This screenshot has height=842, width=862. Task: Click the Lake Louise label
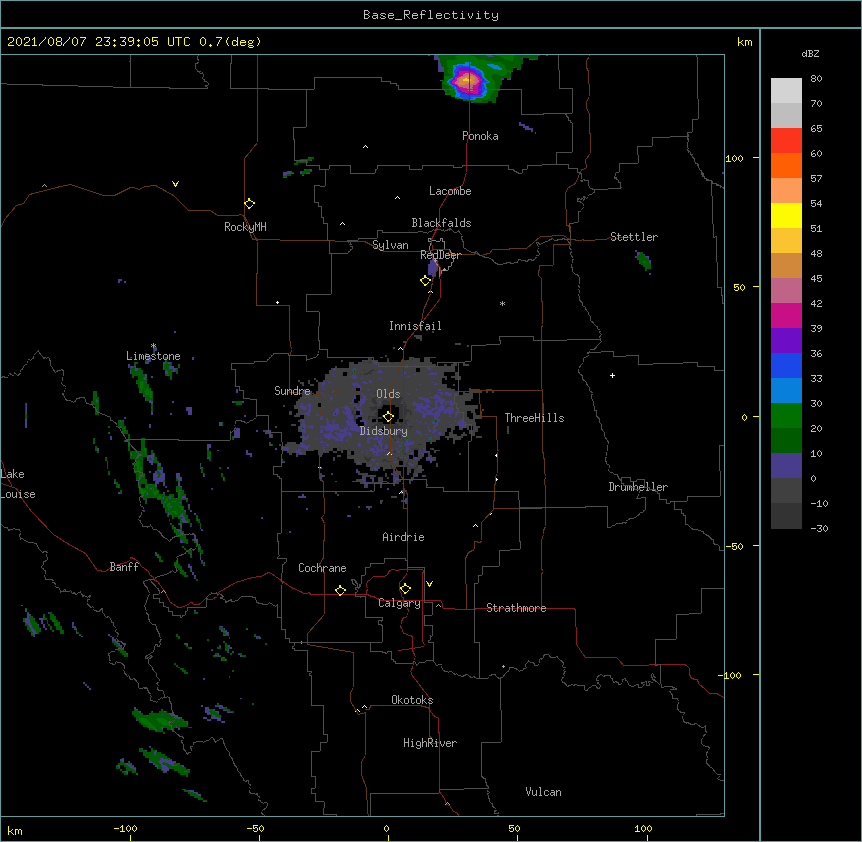click(18, 484)
